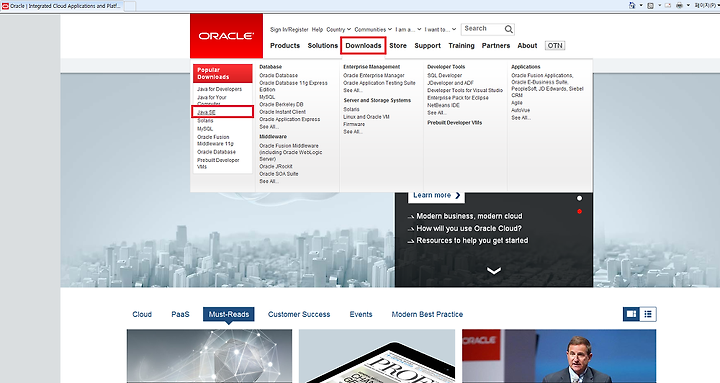Click the Java for Developers link
The image size is (720, 383).
coord(219,89)
